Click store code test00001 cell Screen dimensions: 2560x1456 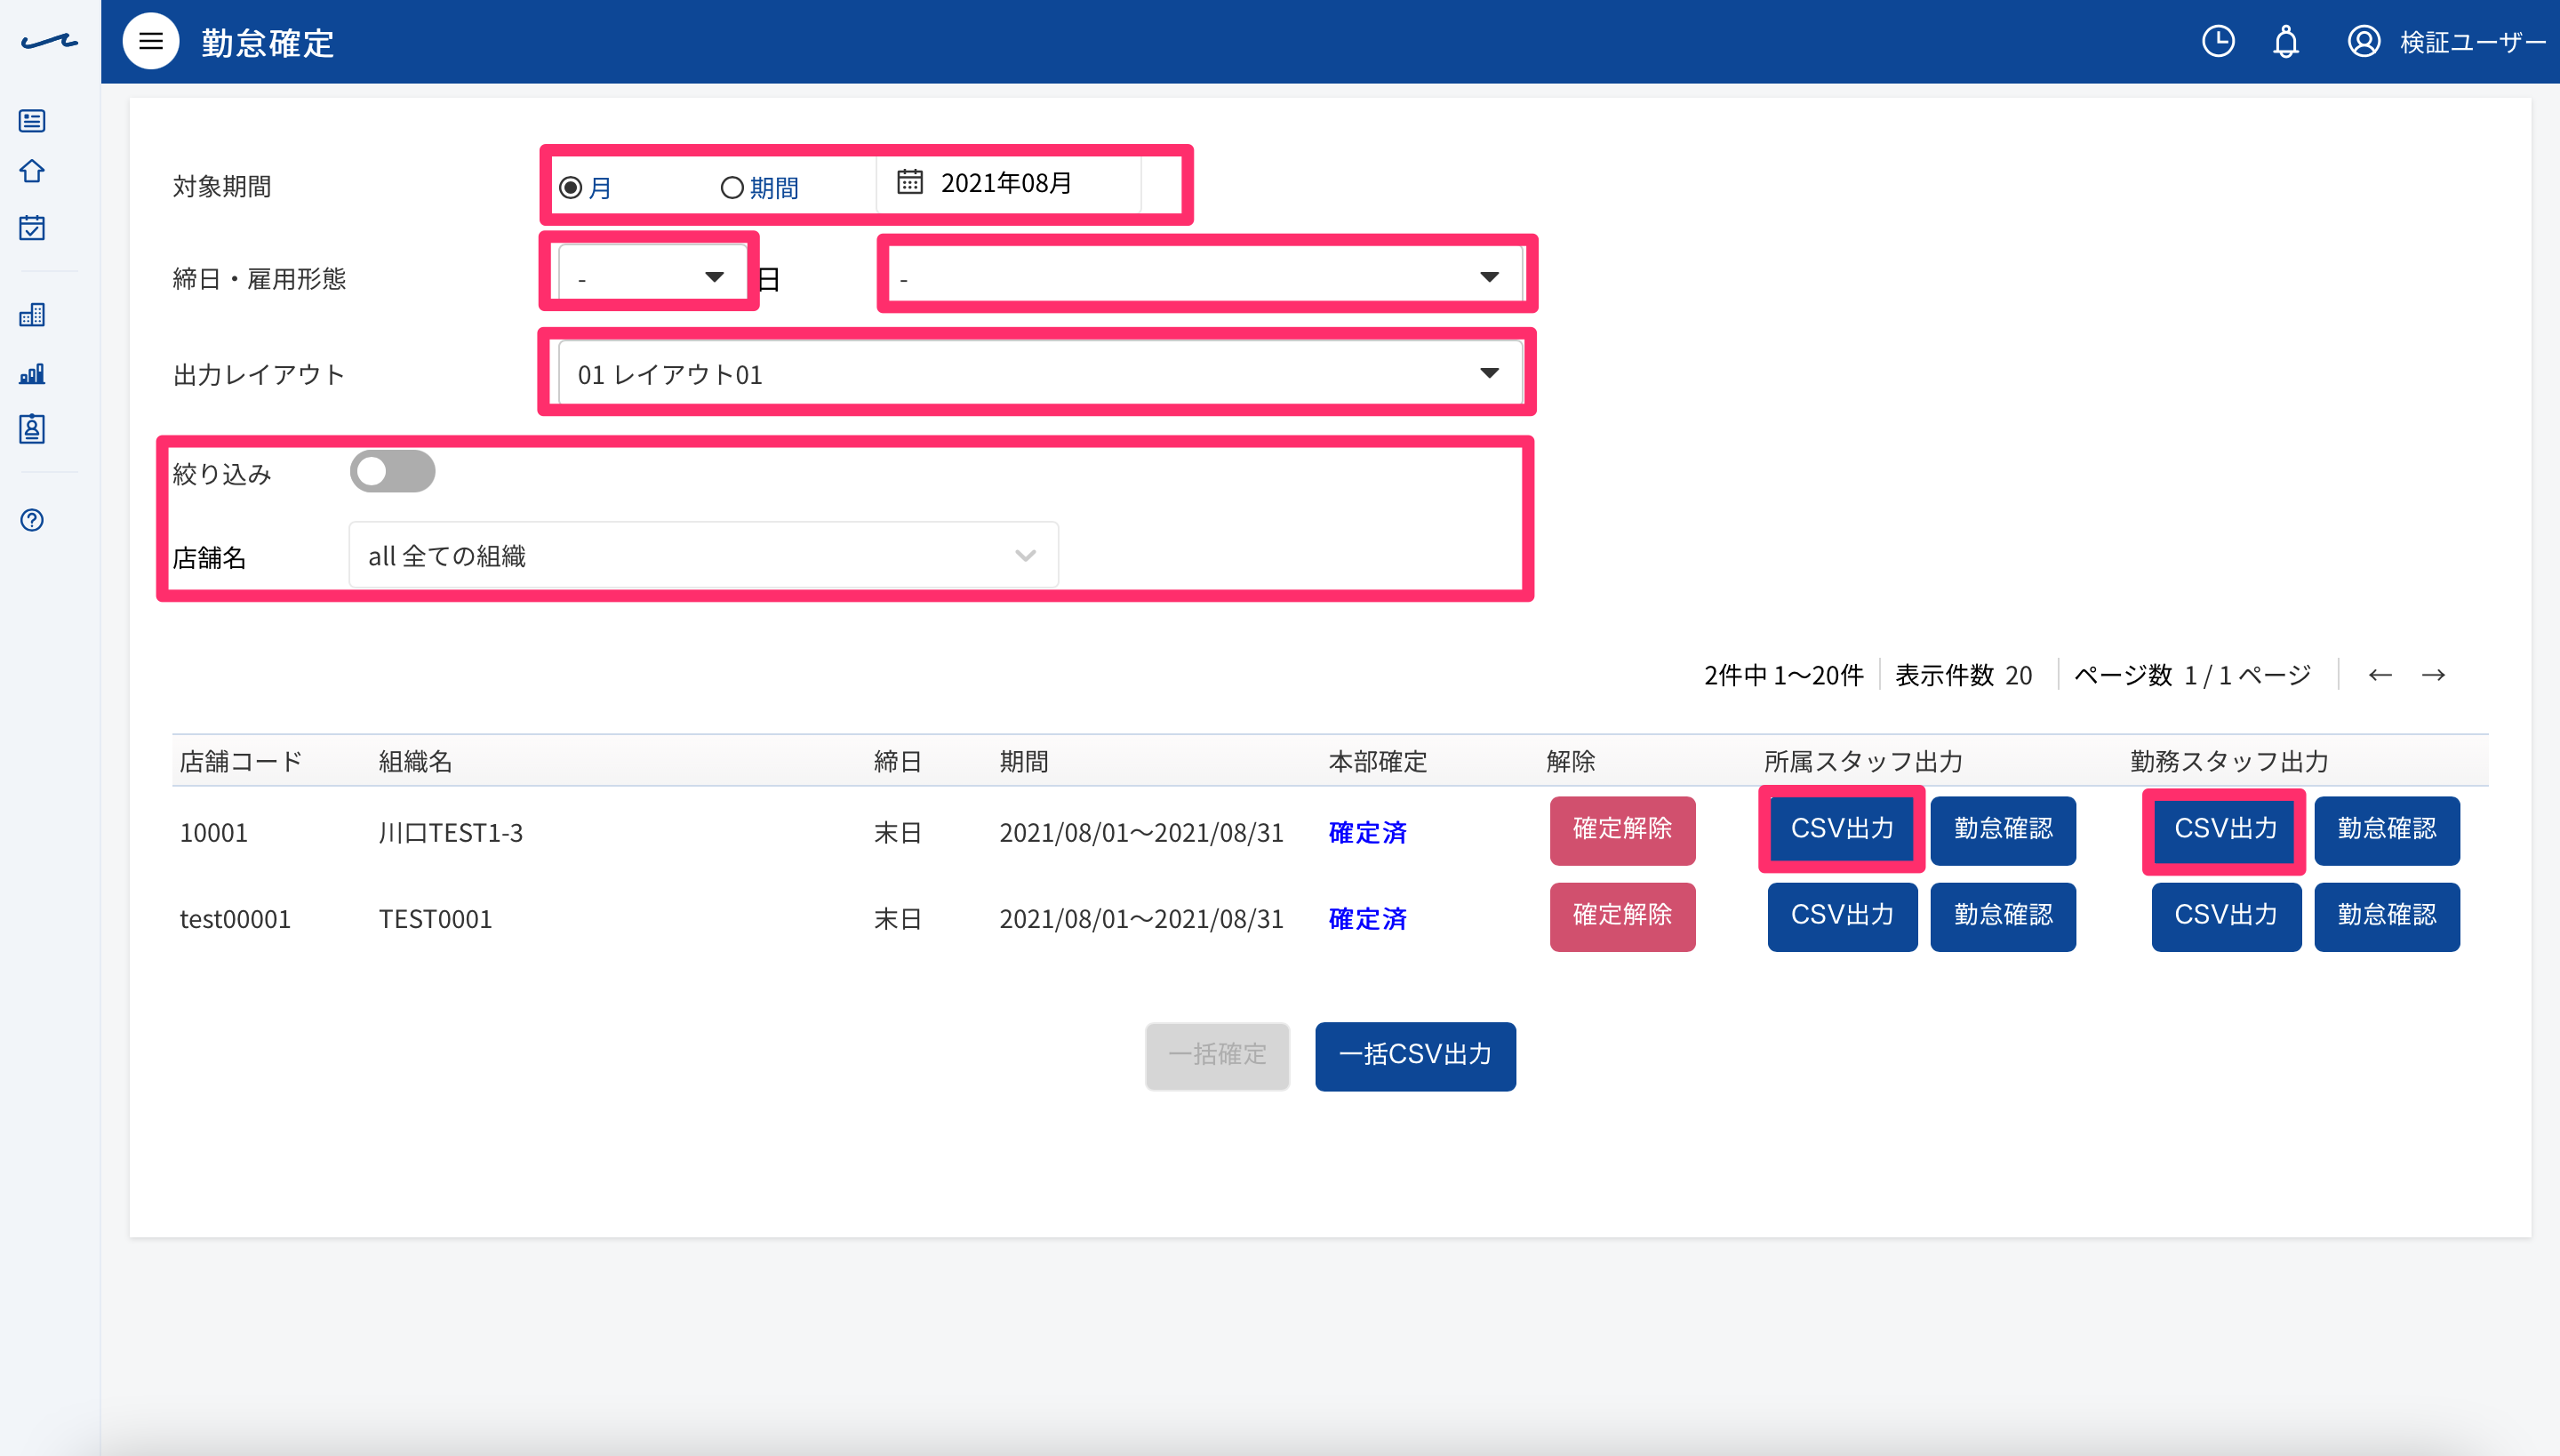click(235, 918)
